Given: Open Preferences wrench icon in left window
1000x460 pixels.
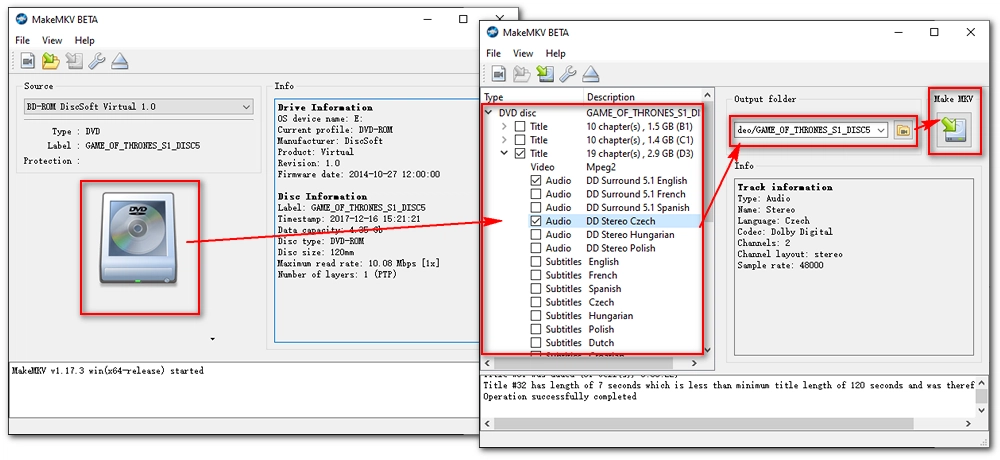Looking at the screenshot, I should click(x=97, y=61).
